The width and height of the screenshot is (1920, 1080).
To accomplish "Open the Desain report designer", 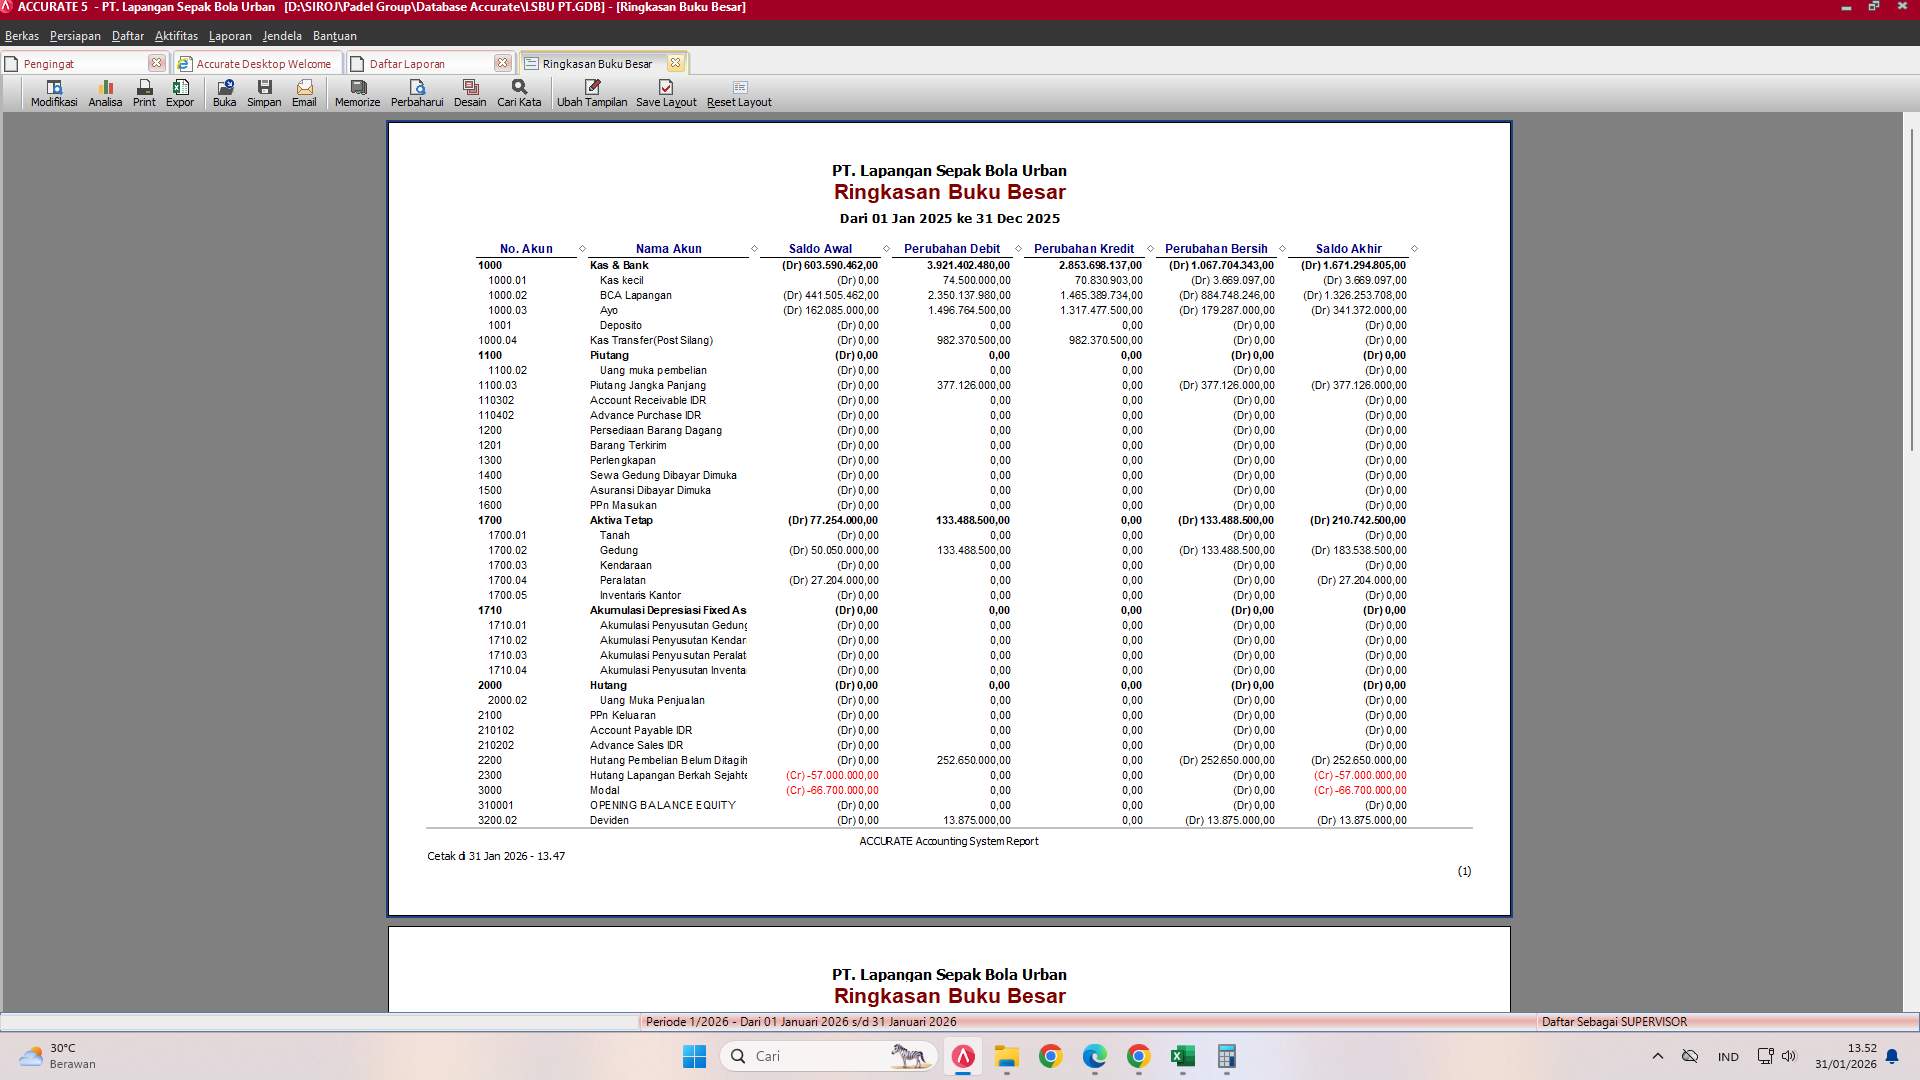I will (x=470, y=93).
